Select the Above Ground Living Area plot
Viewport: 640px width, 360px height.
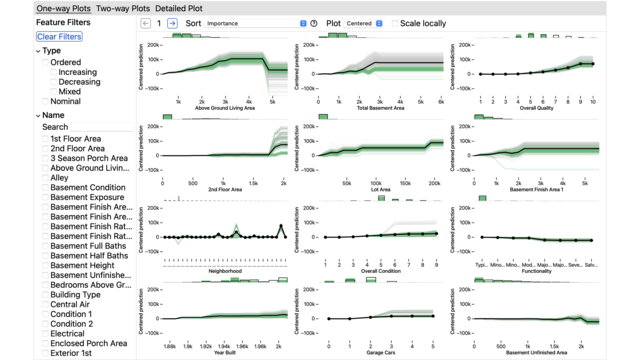tap(214, 72)
